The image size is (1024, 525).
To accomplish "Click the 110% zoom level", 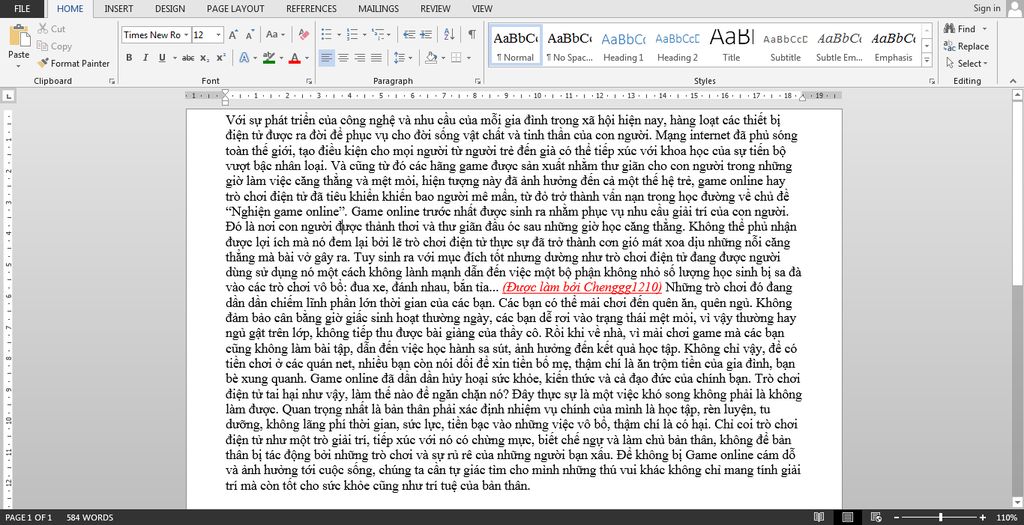I will point(1007,517).
